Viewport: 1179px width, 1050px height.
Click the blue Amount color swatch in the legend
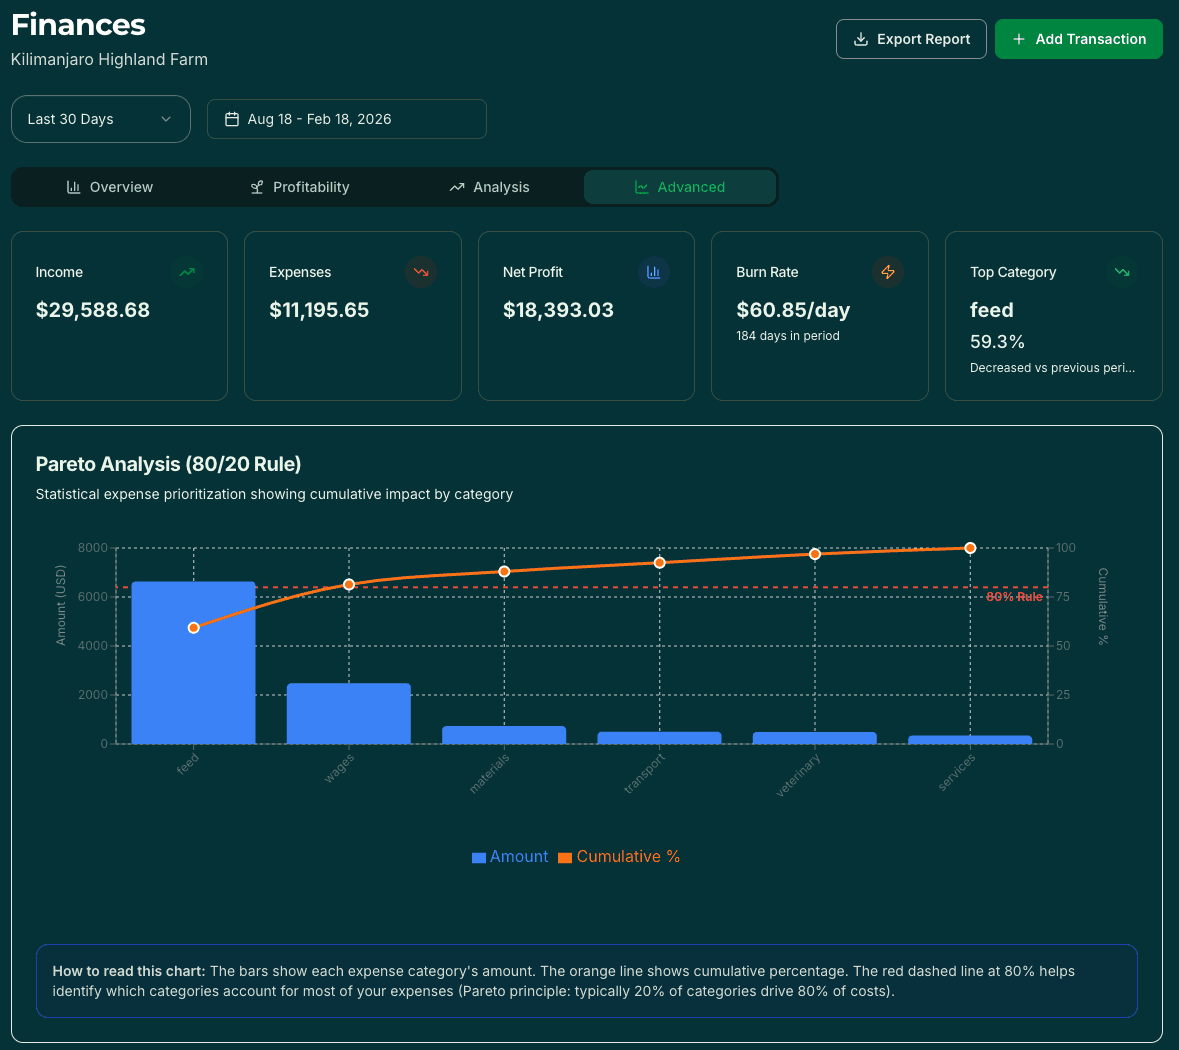(x=478, y=856)
